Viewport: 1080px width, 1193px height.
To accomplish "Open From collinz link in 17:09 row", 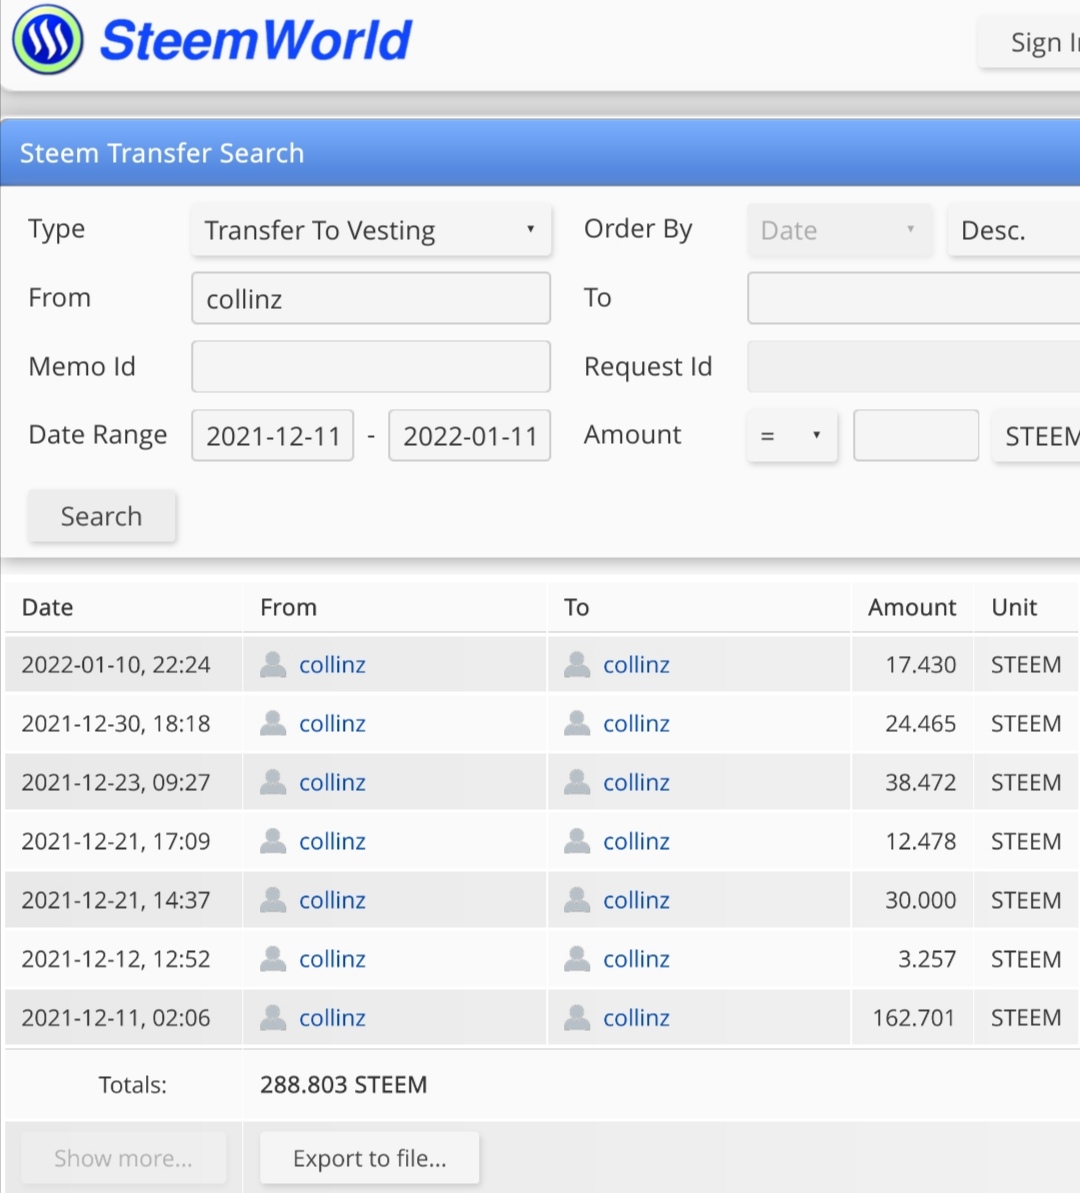I will (332, 841).
